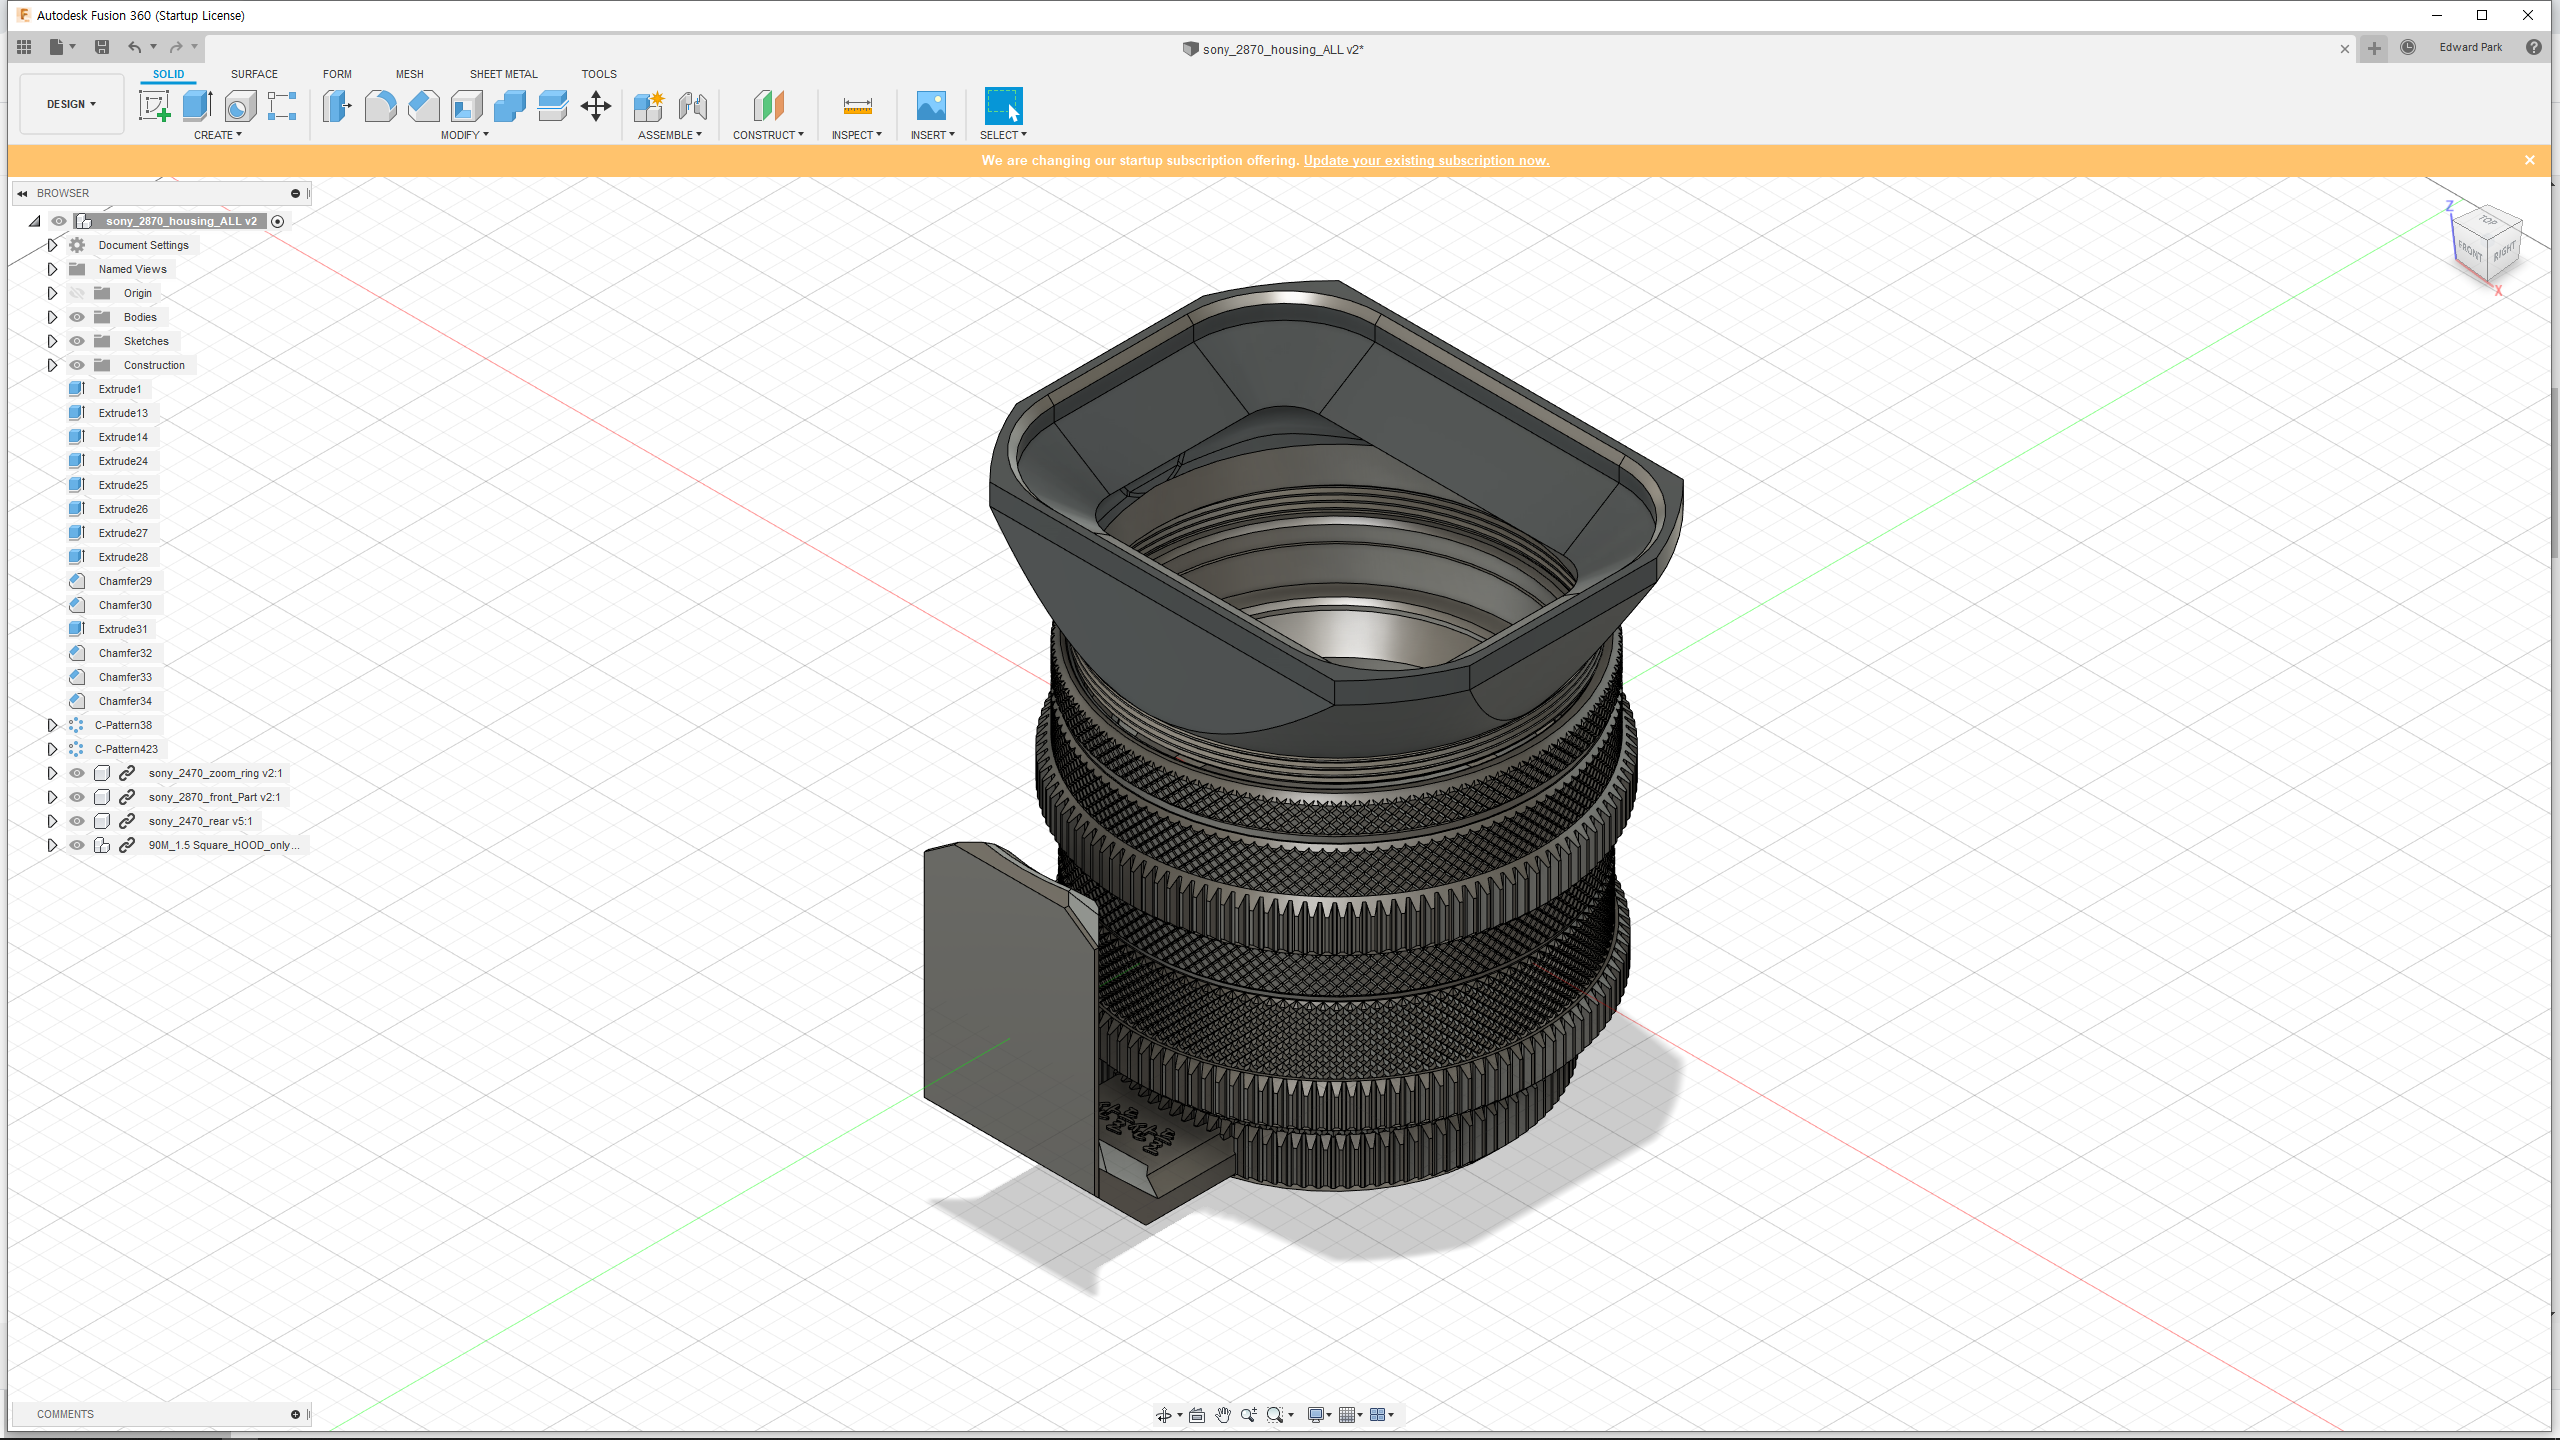Open the DESIGN workspace dropdown
Screen dimensions: 2560x1440
71,104
